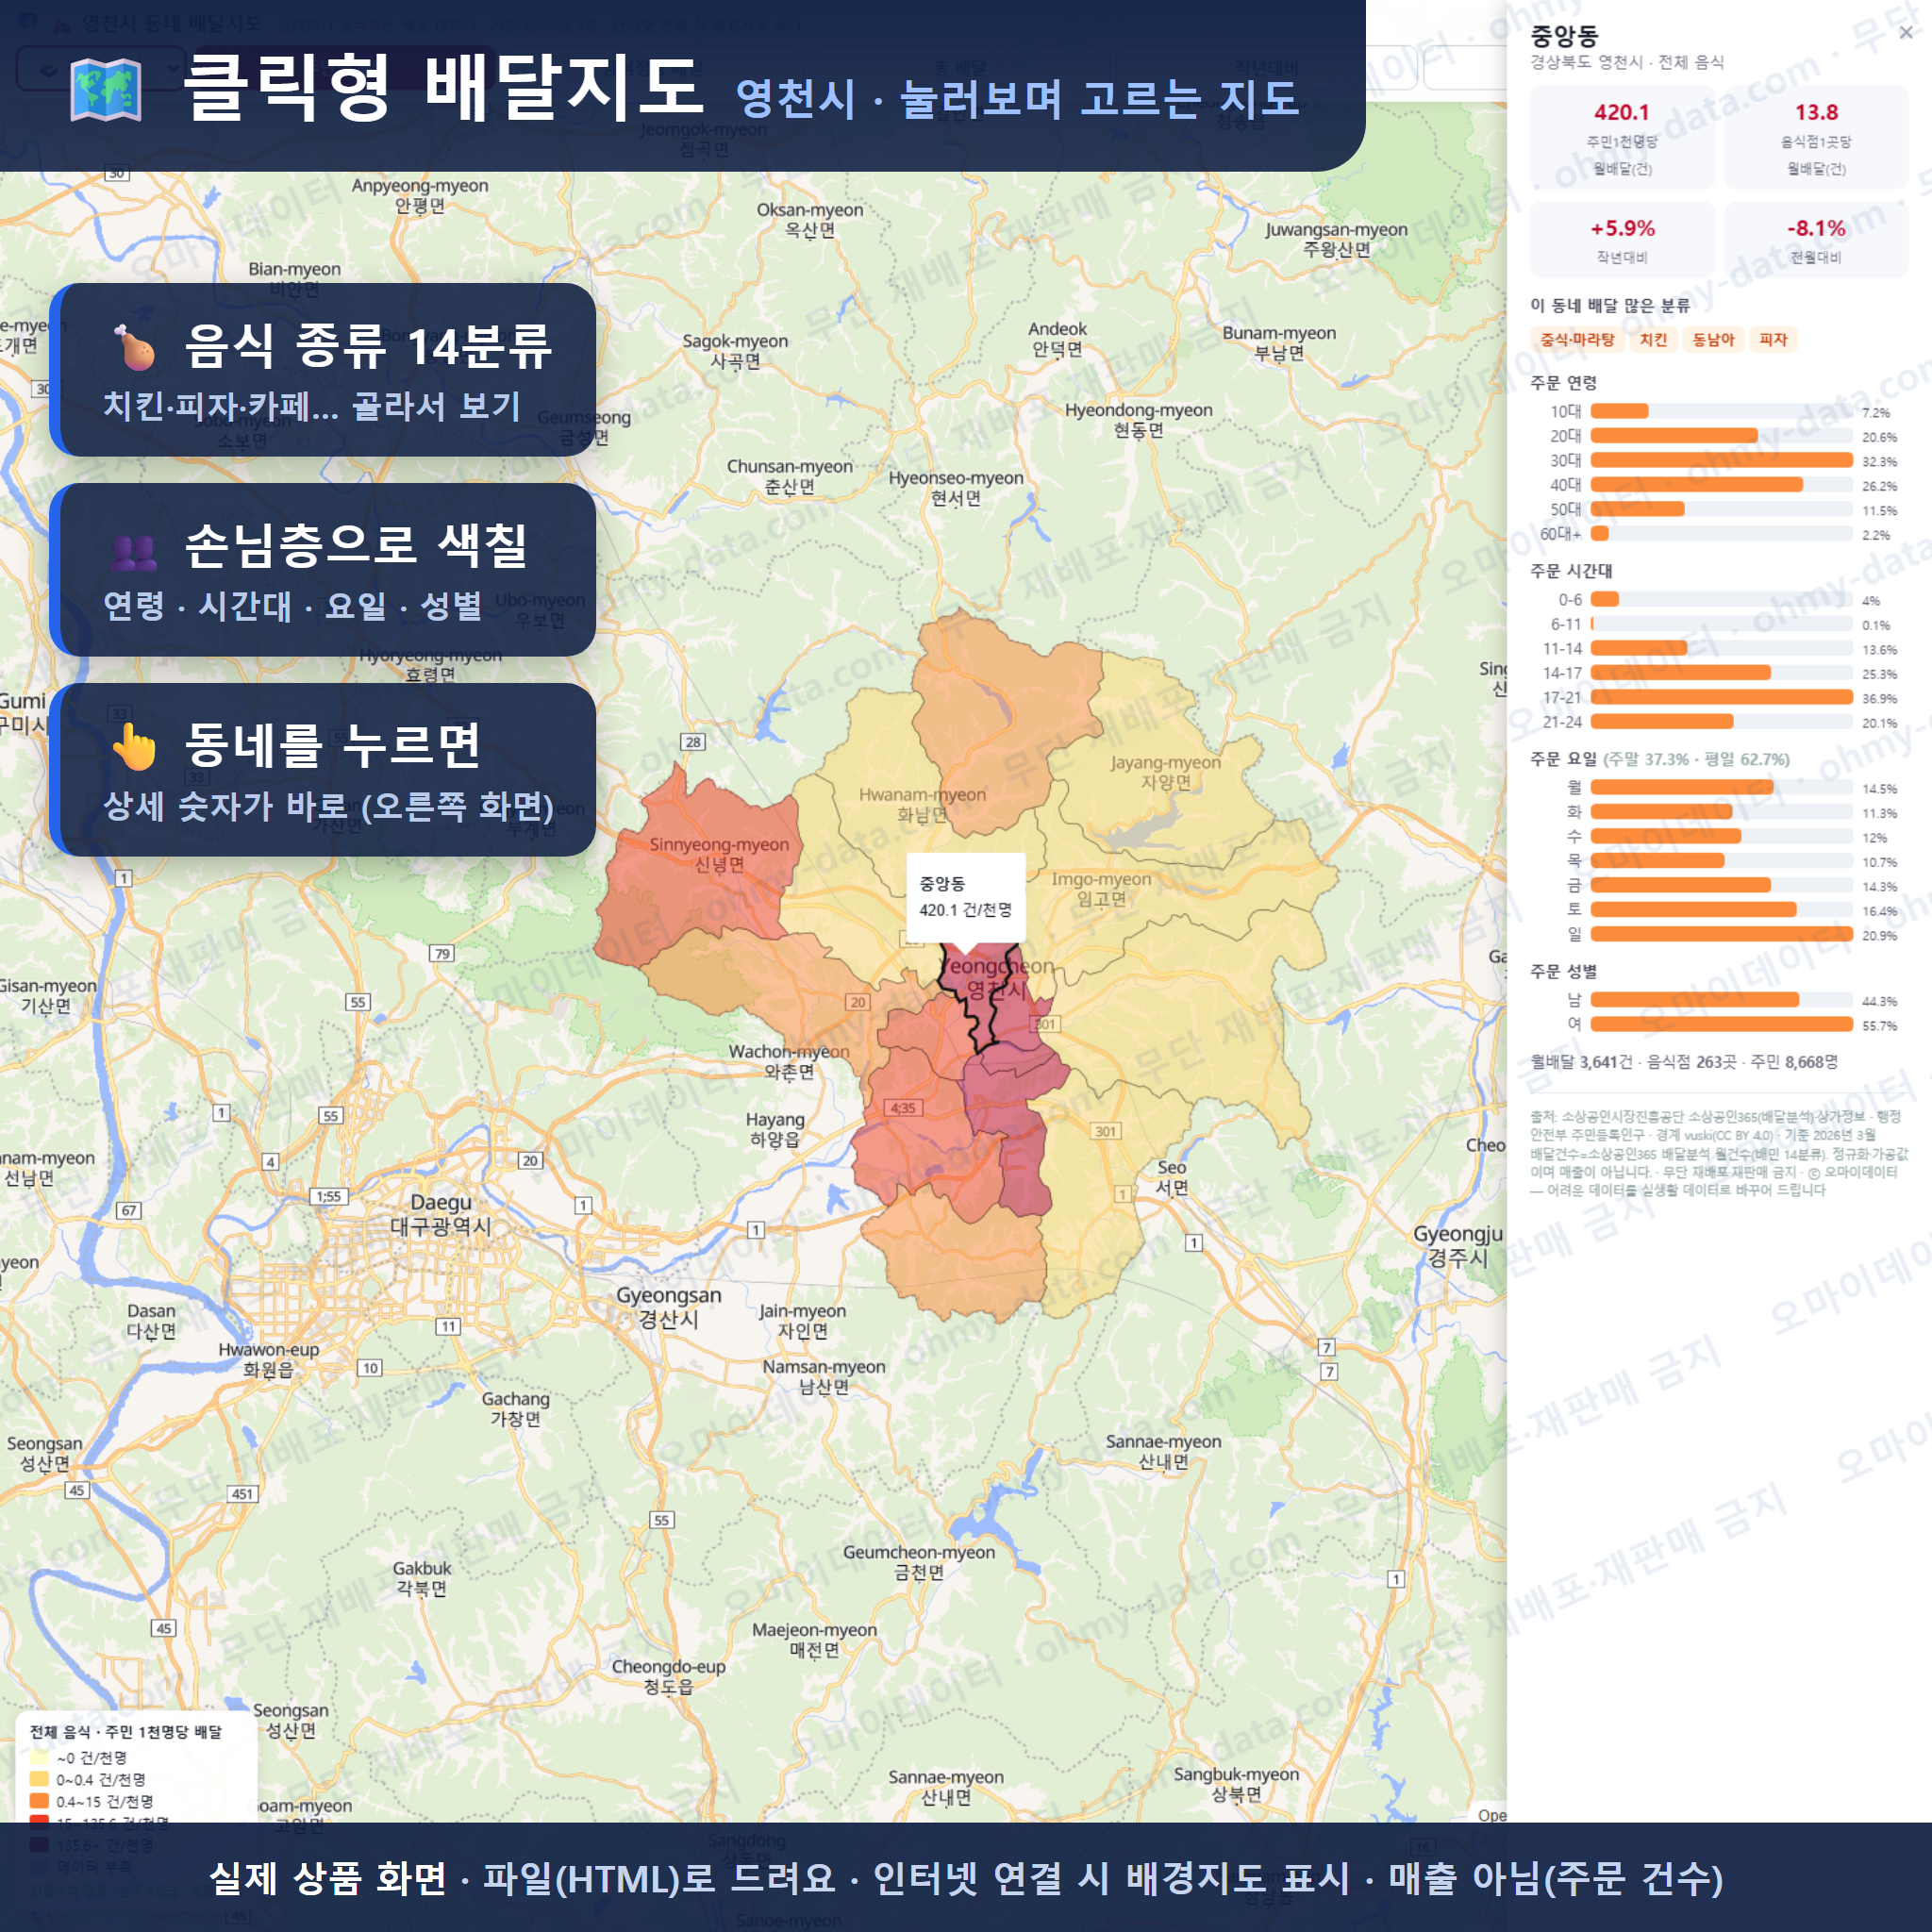Click the Daegu 대구광역시 map label
Viewport: 1932px width, 1932px height.
point(440,1215)
